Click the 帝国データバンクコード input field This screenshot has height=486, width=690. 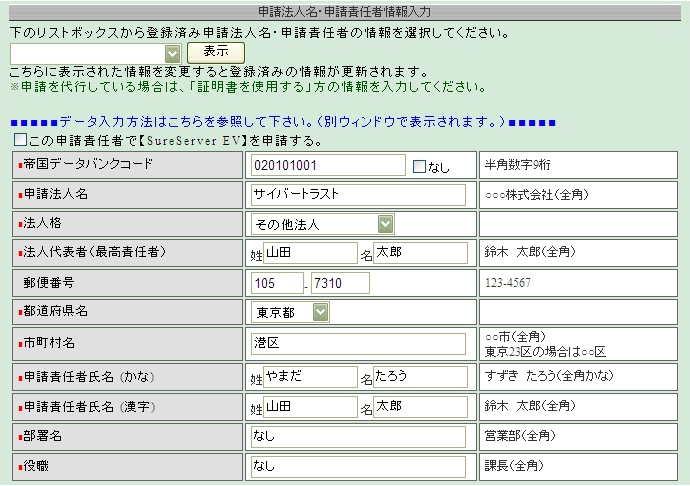click(328, 165)
